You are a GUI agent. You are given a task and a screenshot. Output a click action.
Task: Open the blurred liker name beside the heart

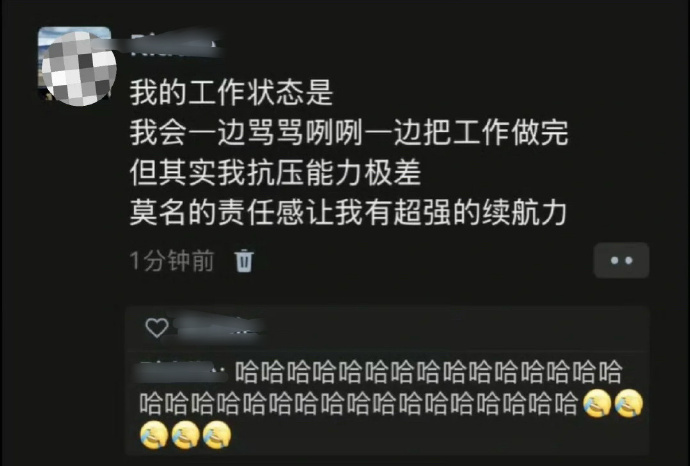[219, 327]
